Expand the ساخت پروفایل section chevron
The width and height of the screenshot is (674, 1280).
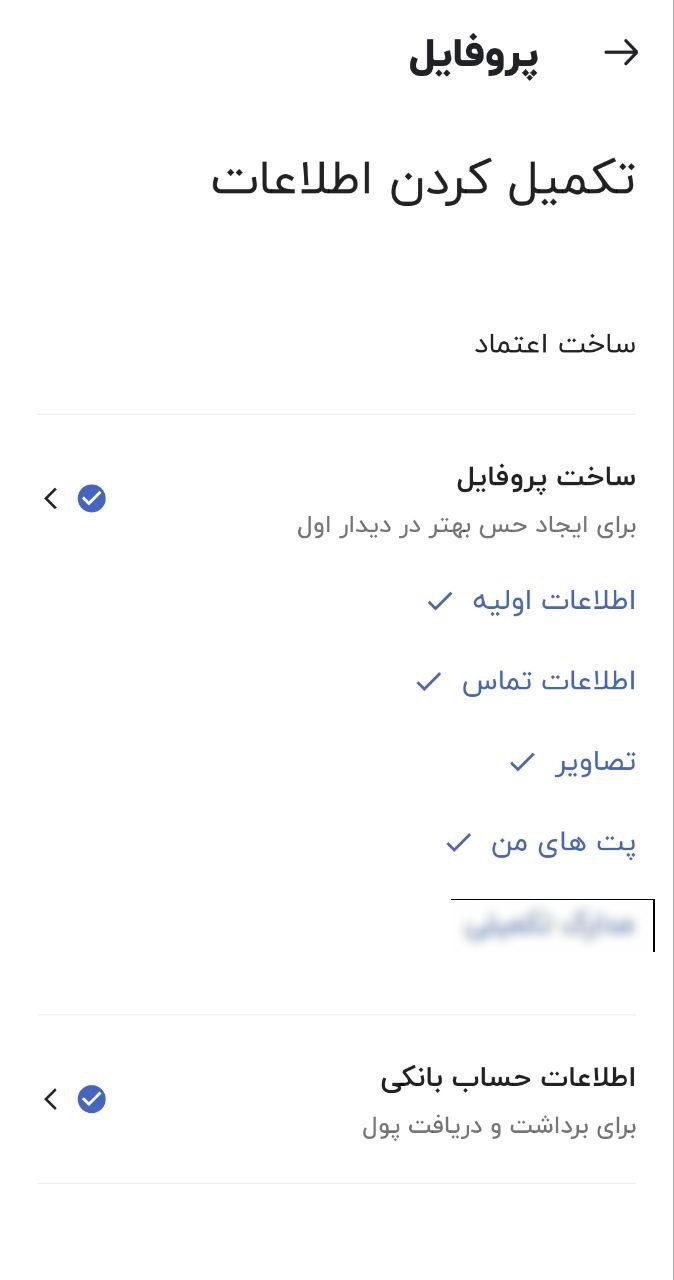[51, 498]
